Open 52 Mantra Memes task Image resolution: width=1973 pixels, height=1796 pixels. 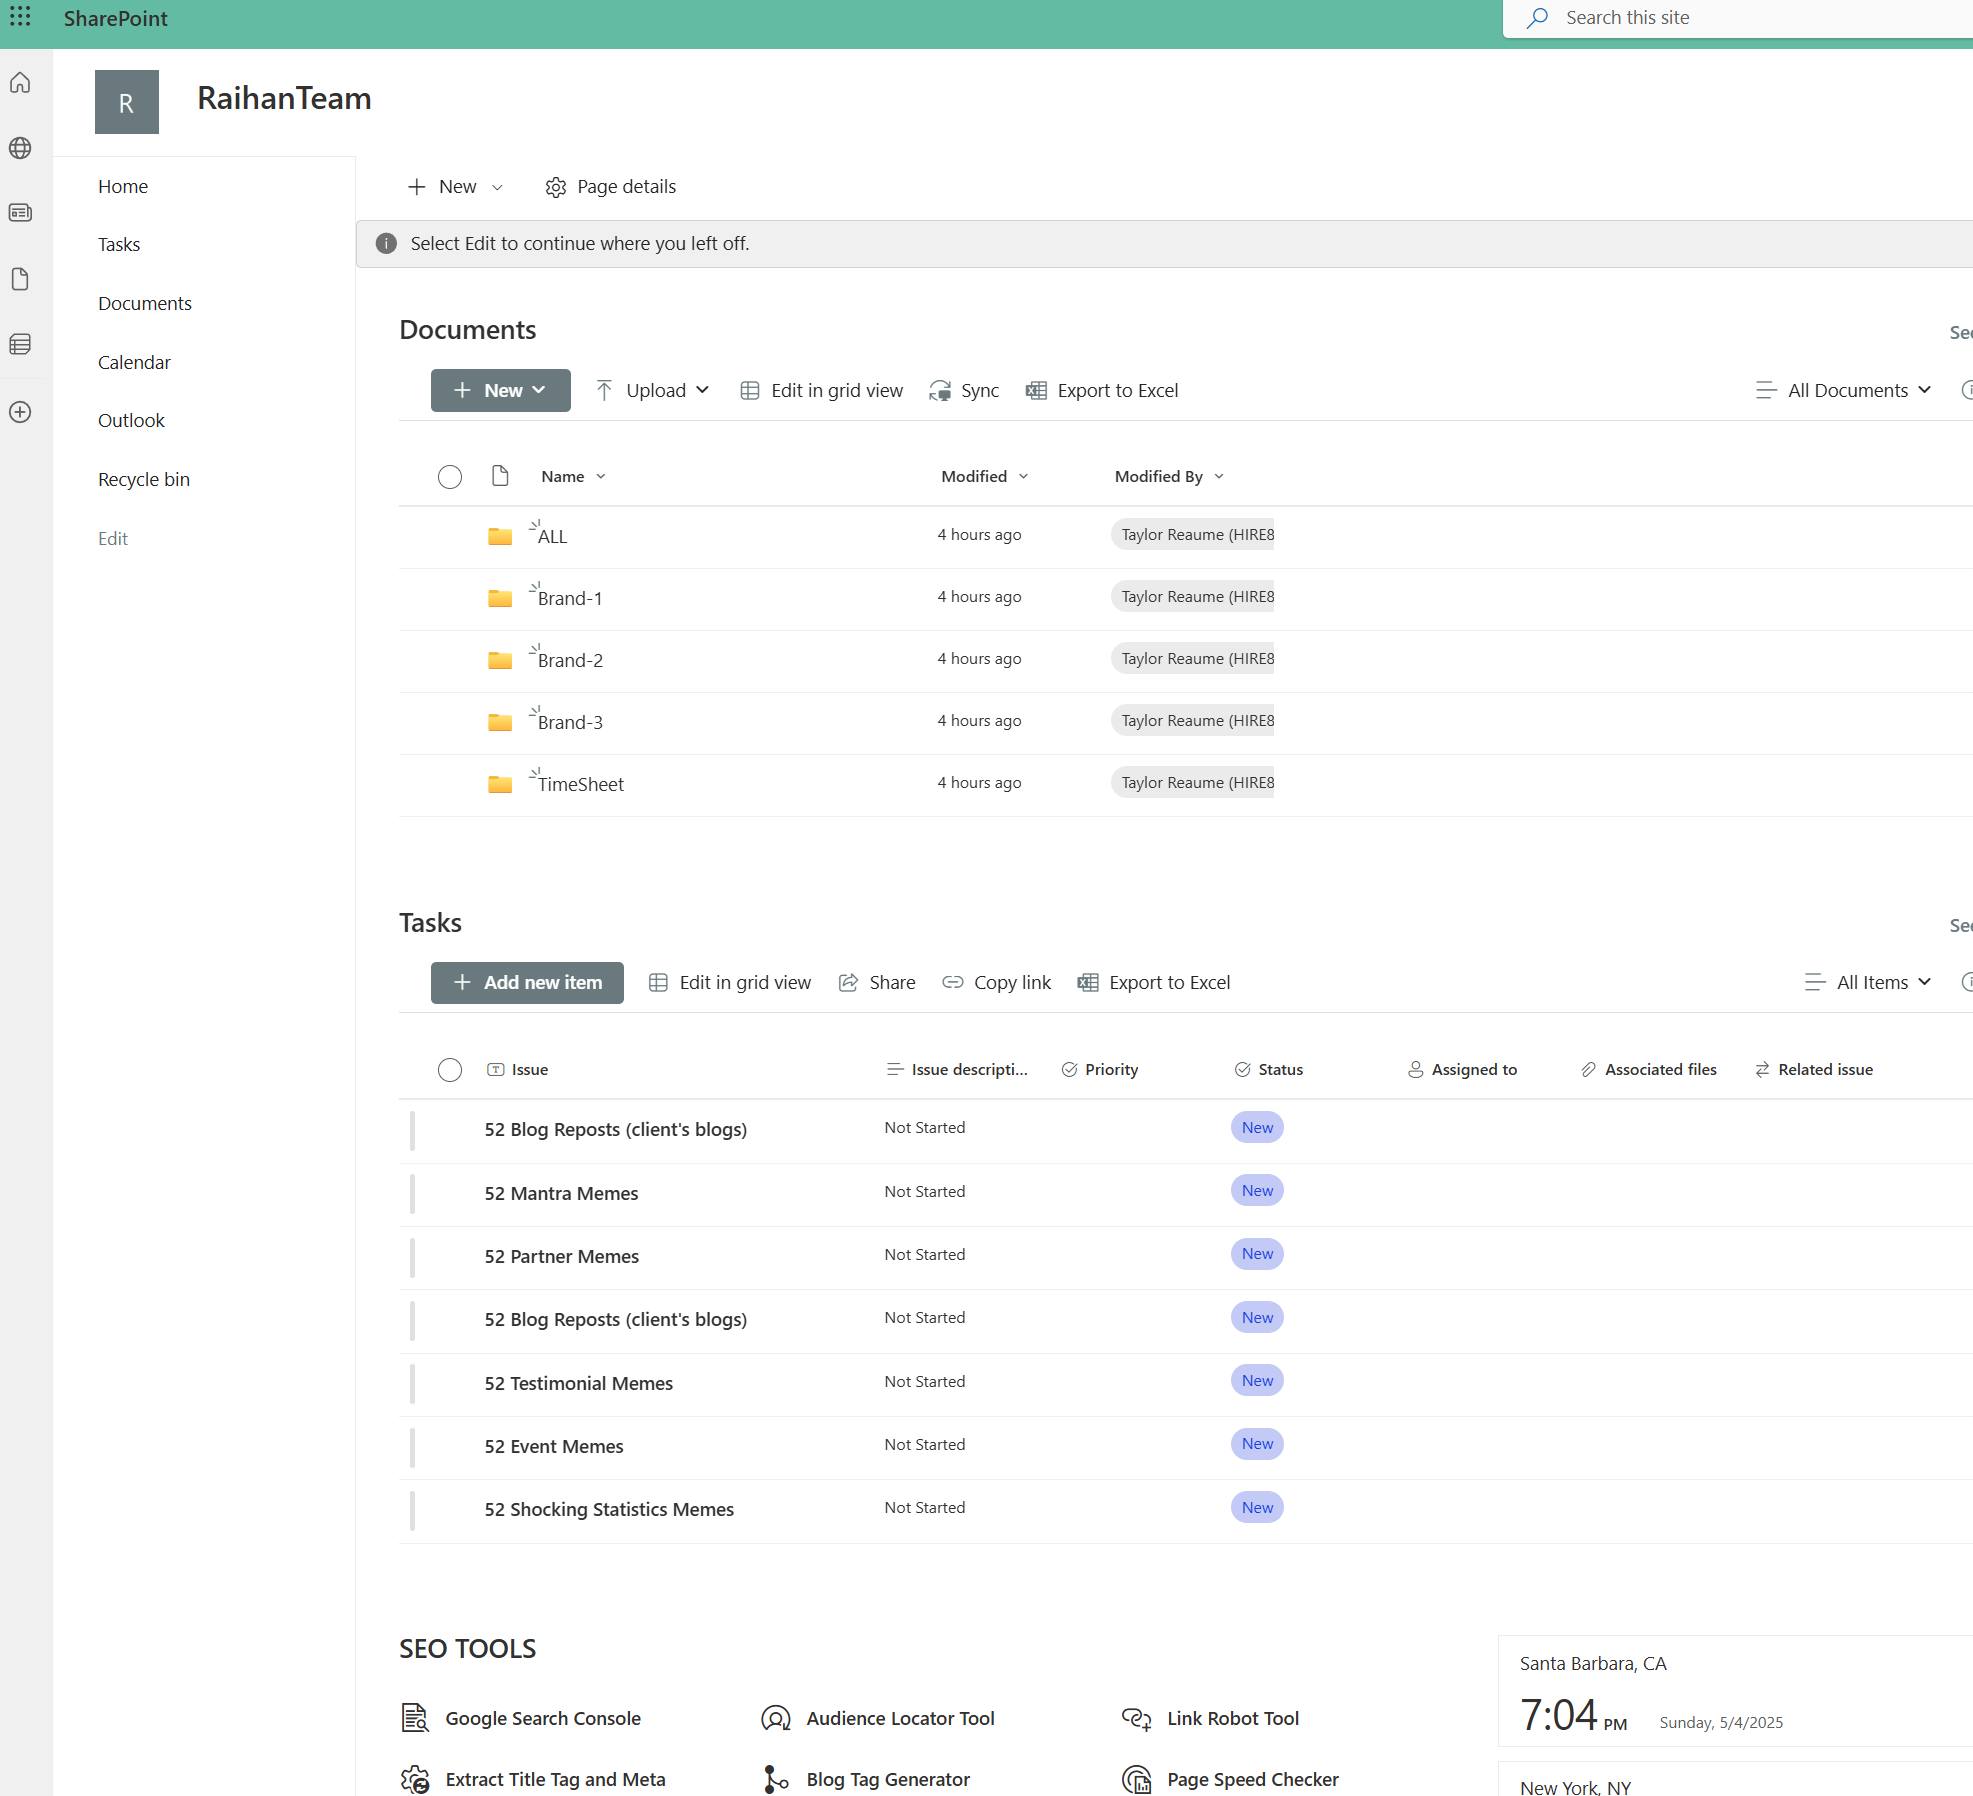[x=561, y=1194]
